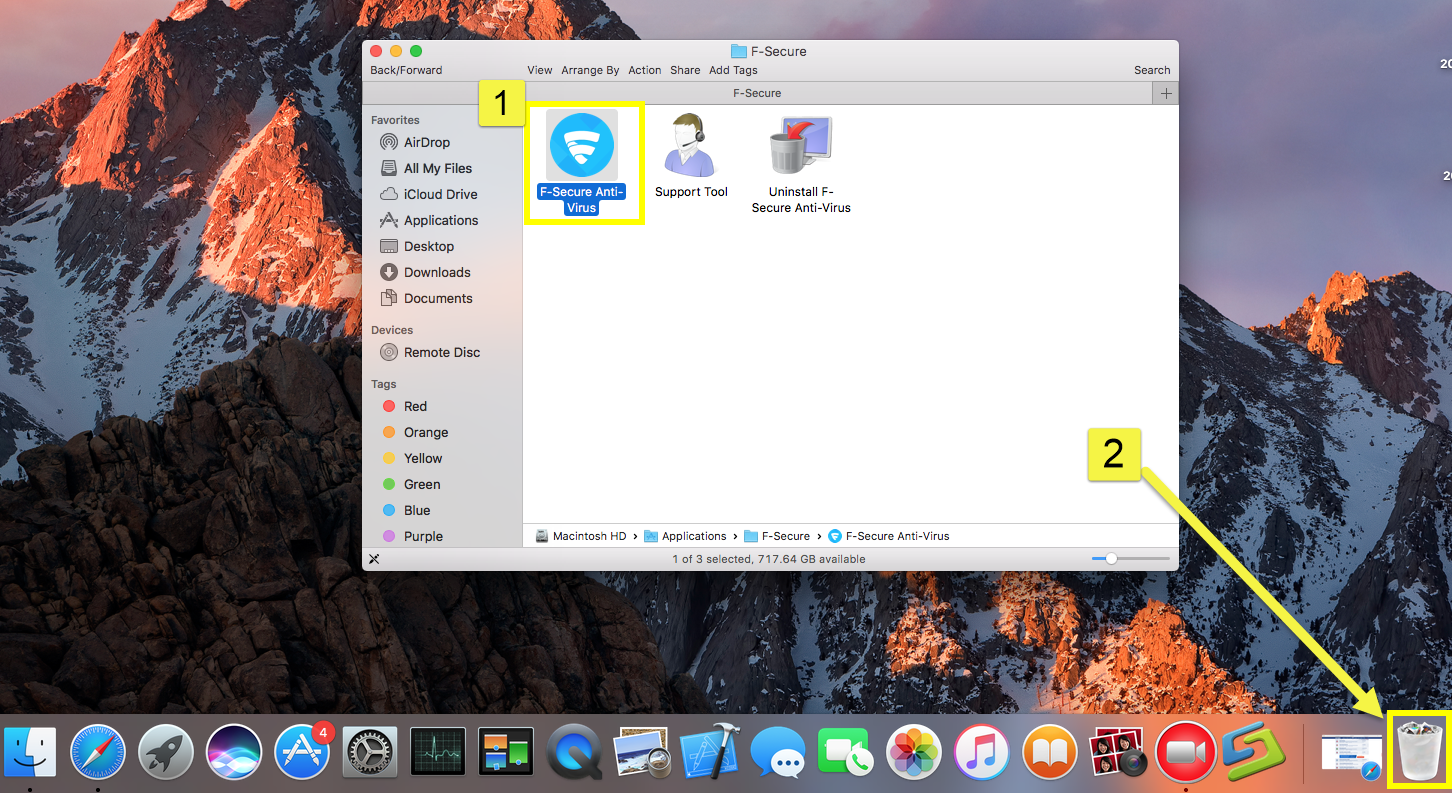Click Applications in the path bar

(693, 536)
